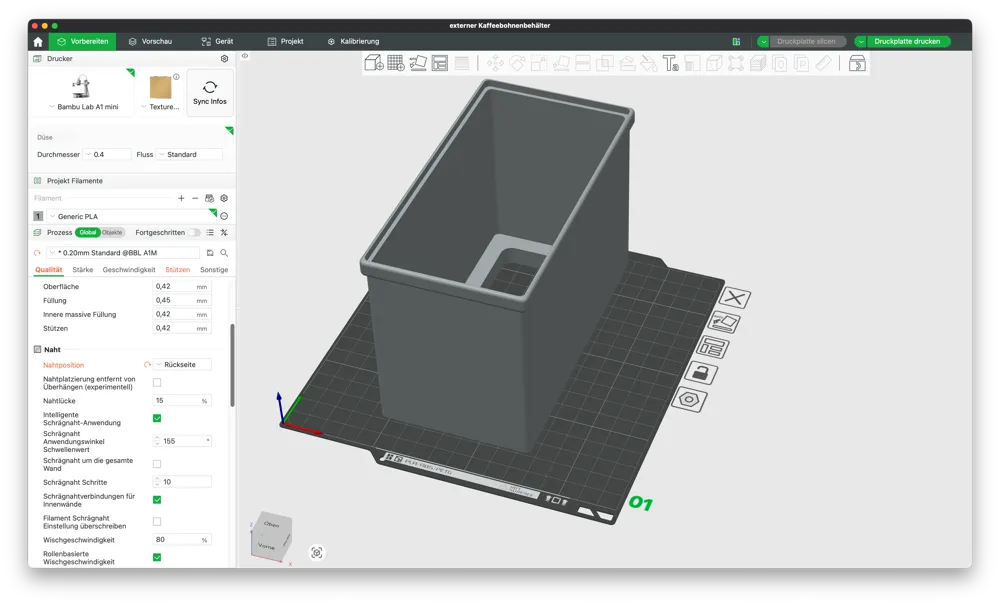Open the Durchmesser 0.4 nozzle dropdown

click(107, 154)
